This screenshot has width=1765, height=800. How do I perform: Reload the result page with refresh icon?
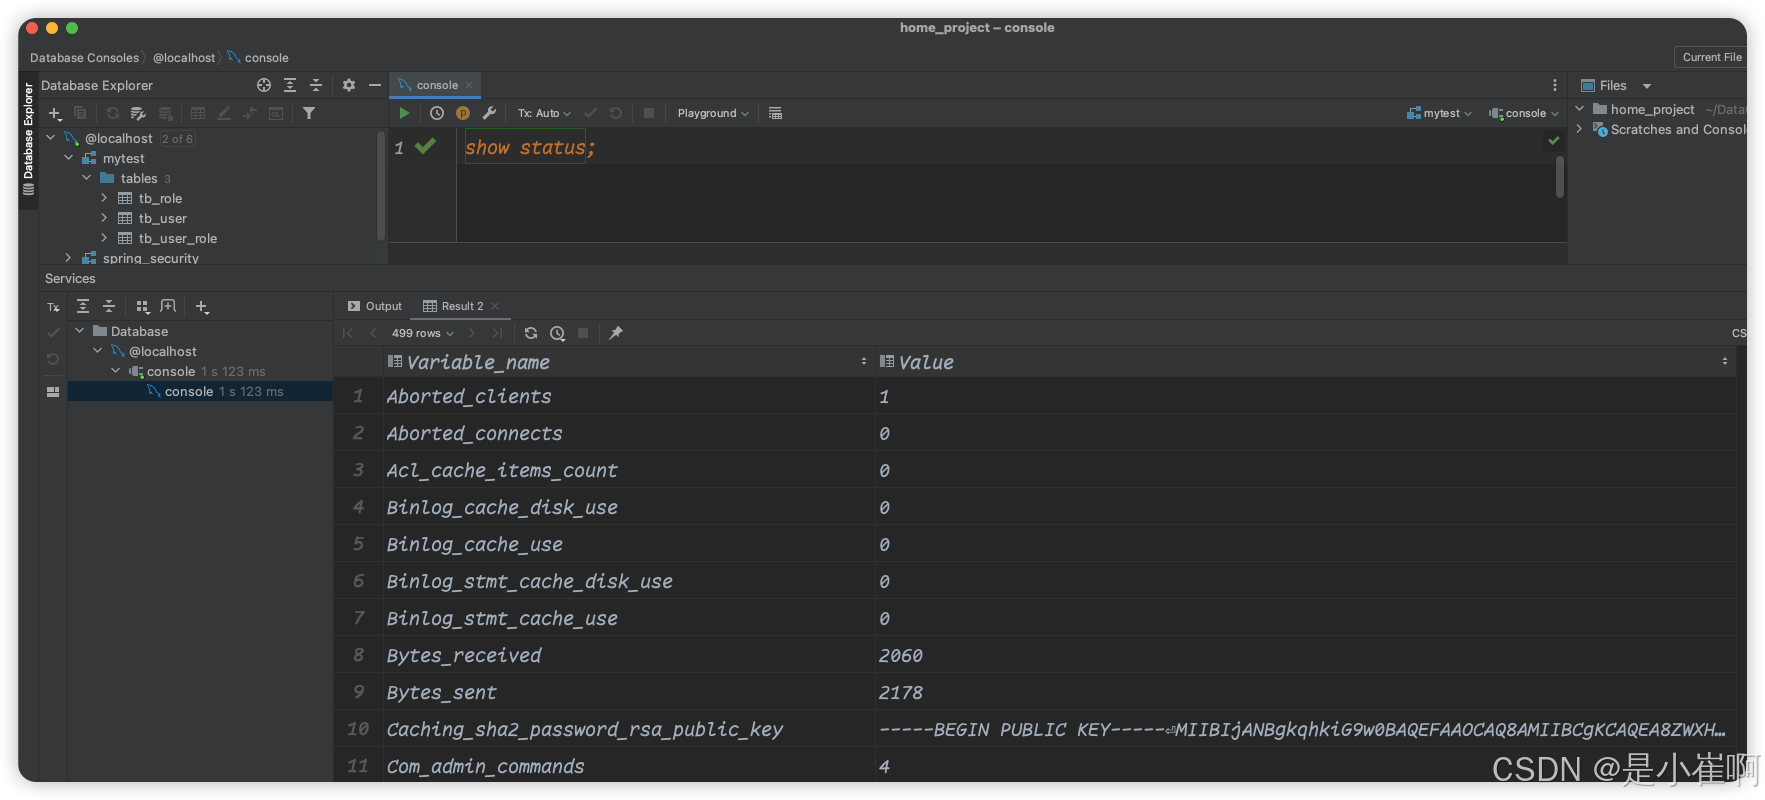pos(531,333)
